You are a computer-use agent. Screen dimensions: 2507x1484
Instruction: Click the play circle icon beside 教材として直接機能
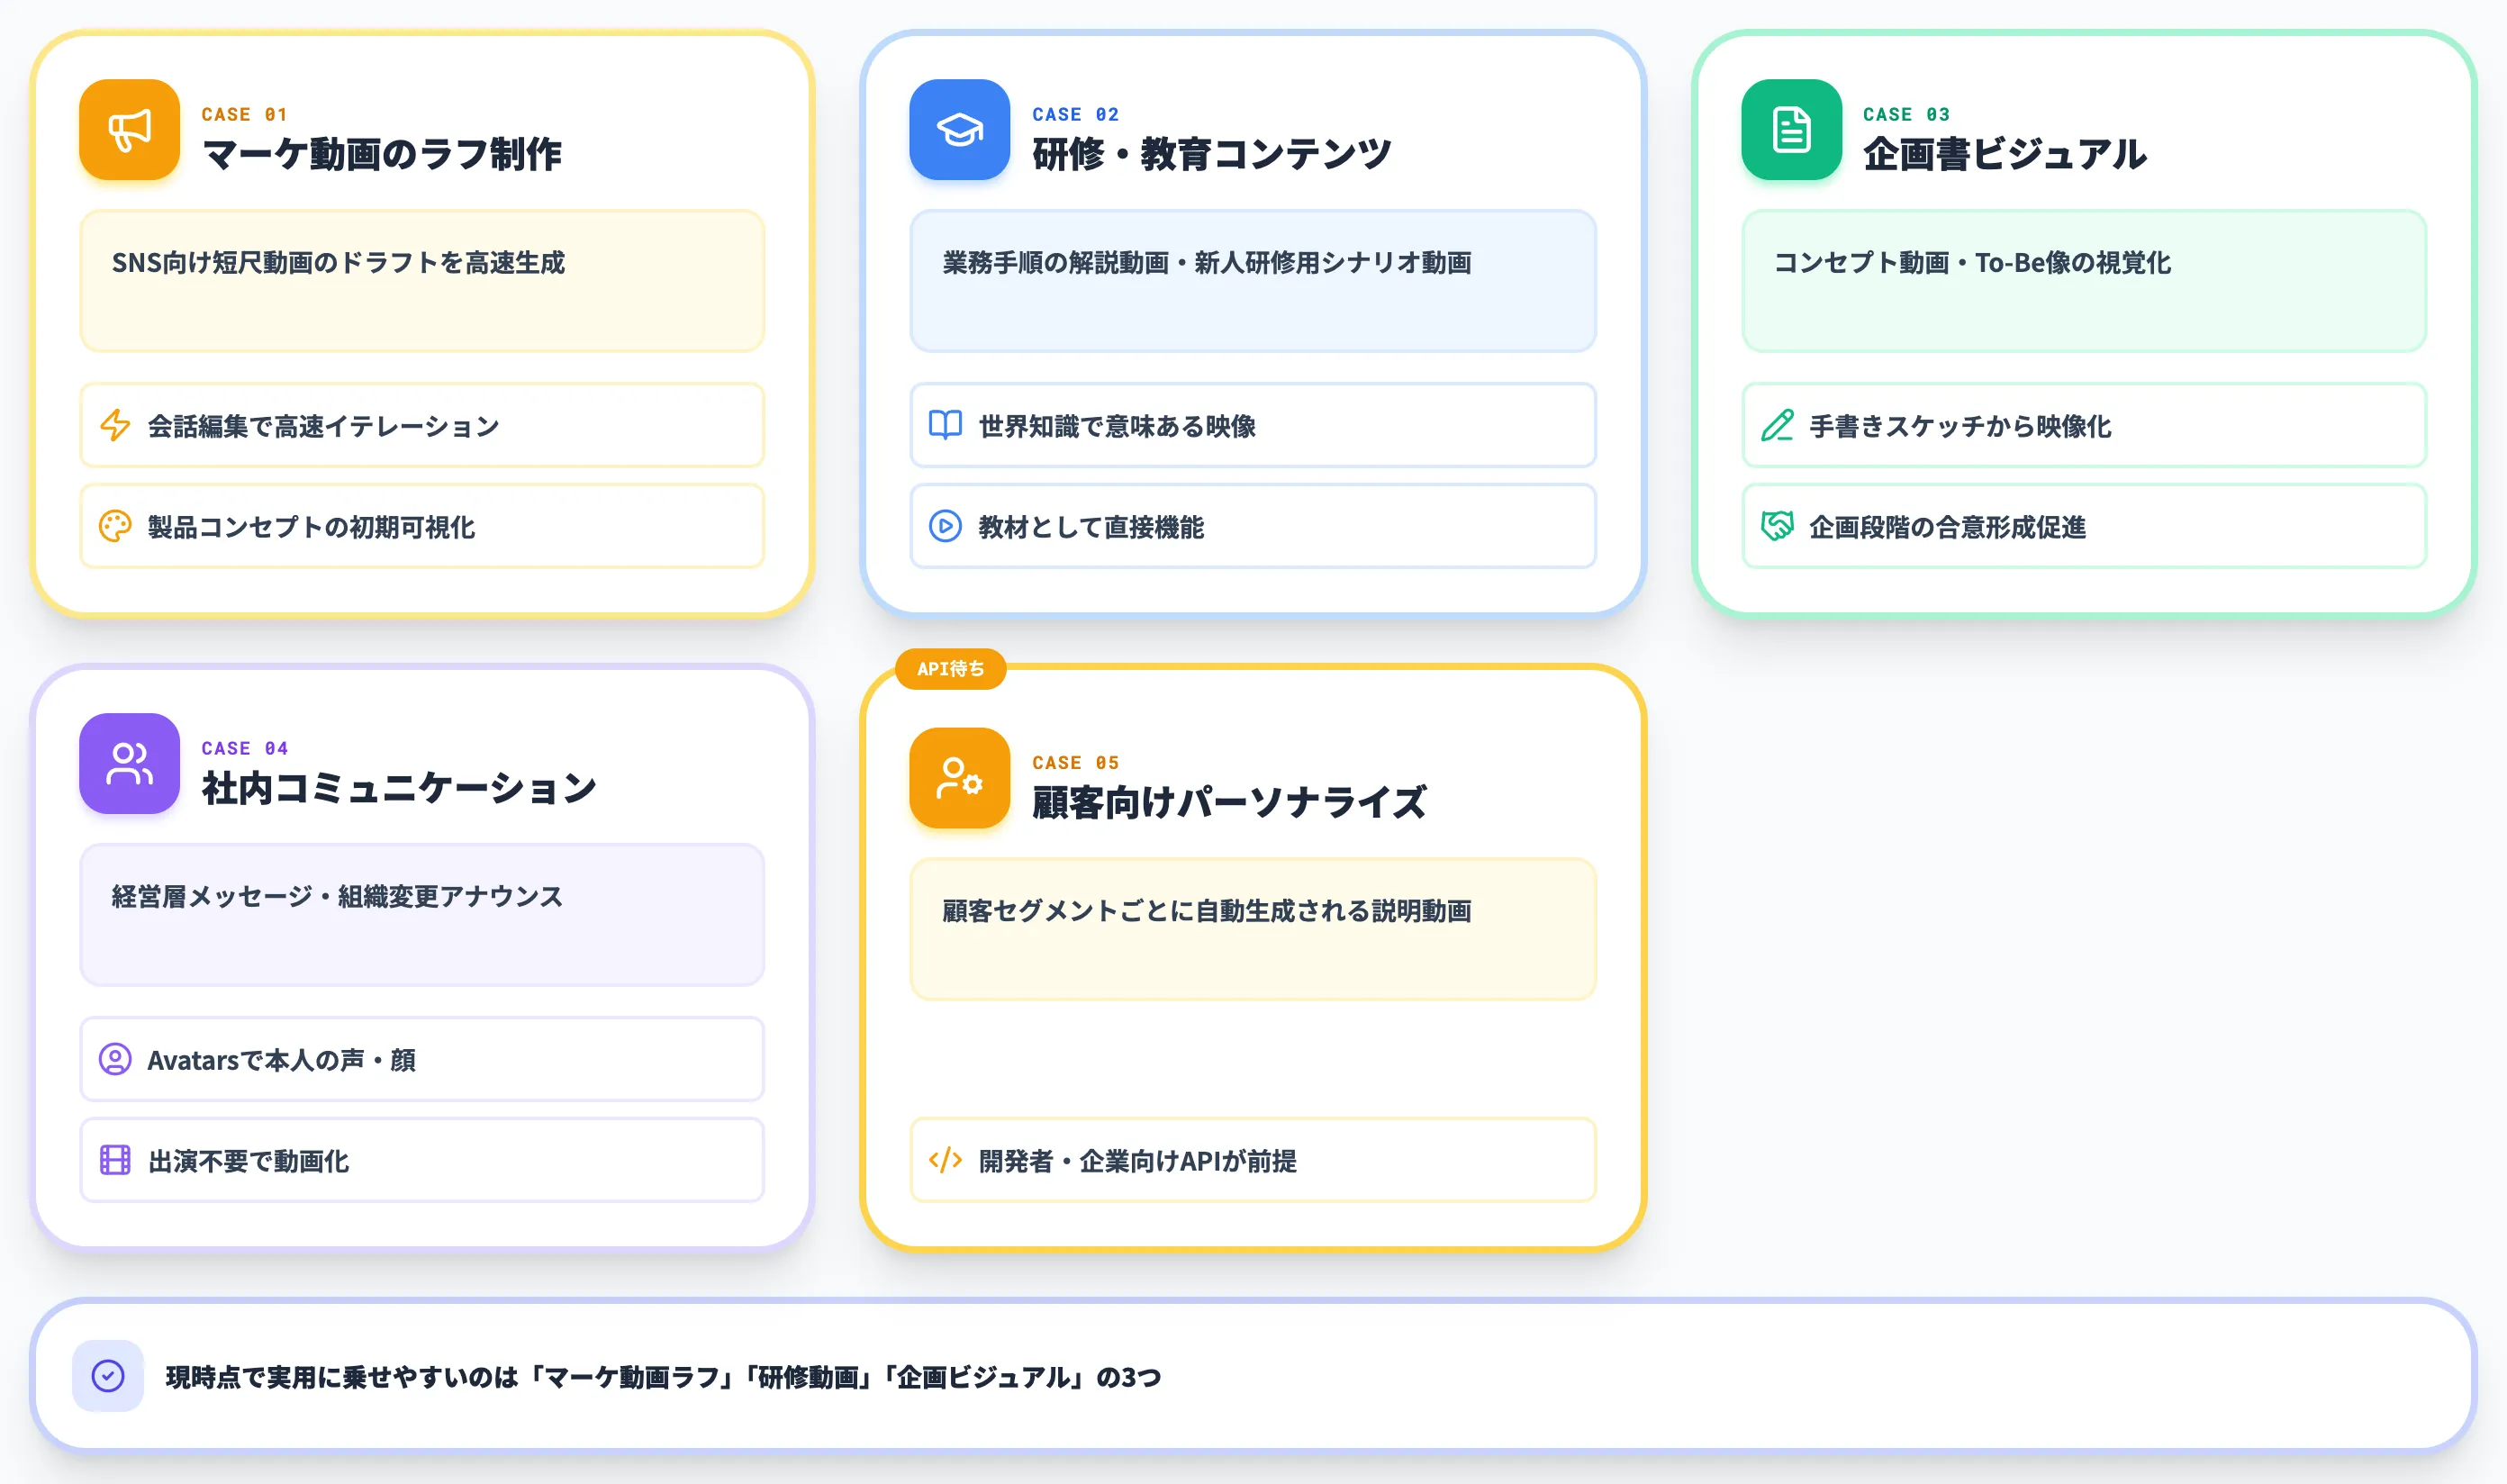945,526
